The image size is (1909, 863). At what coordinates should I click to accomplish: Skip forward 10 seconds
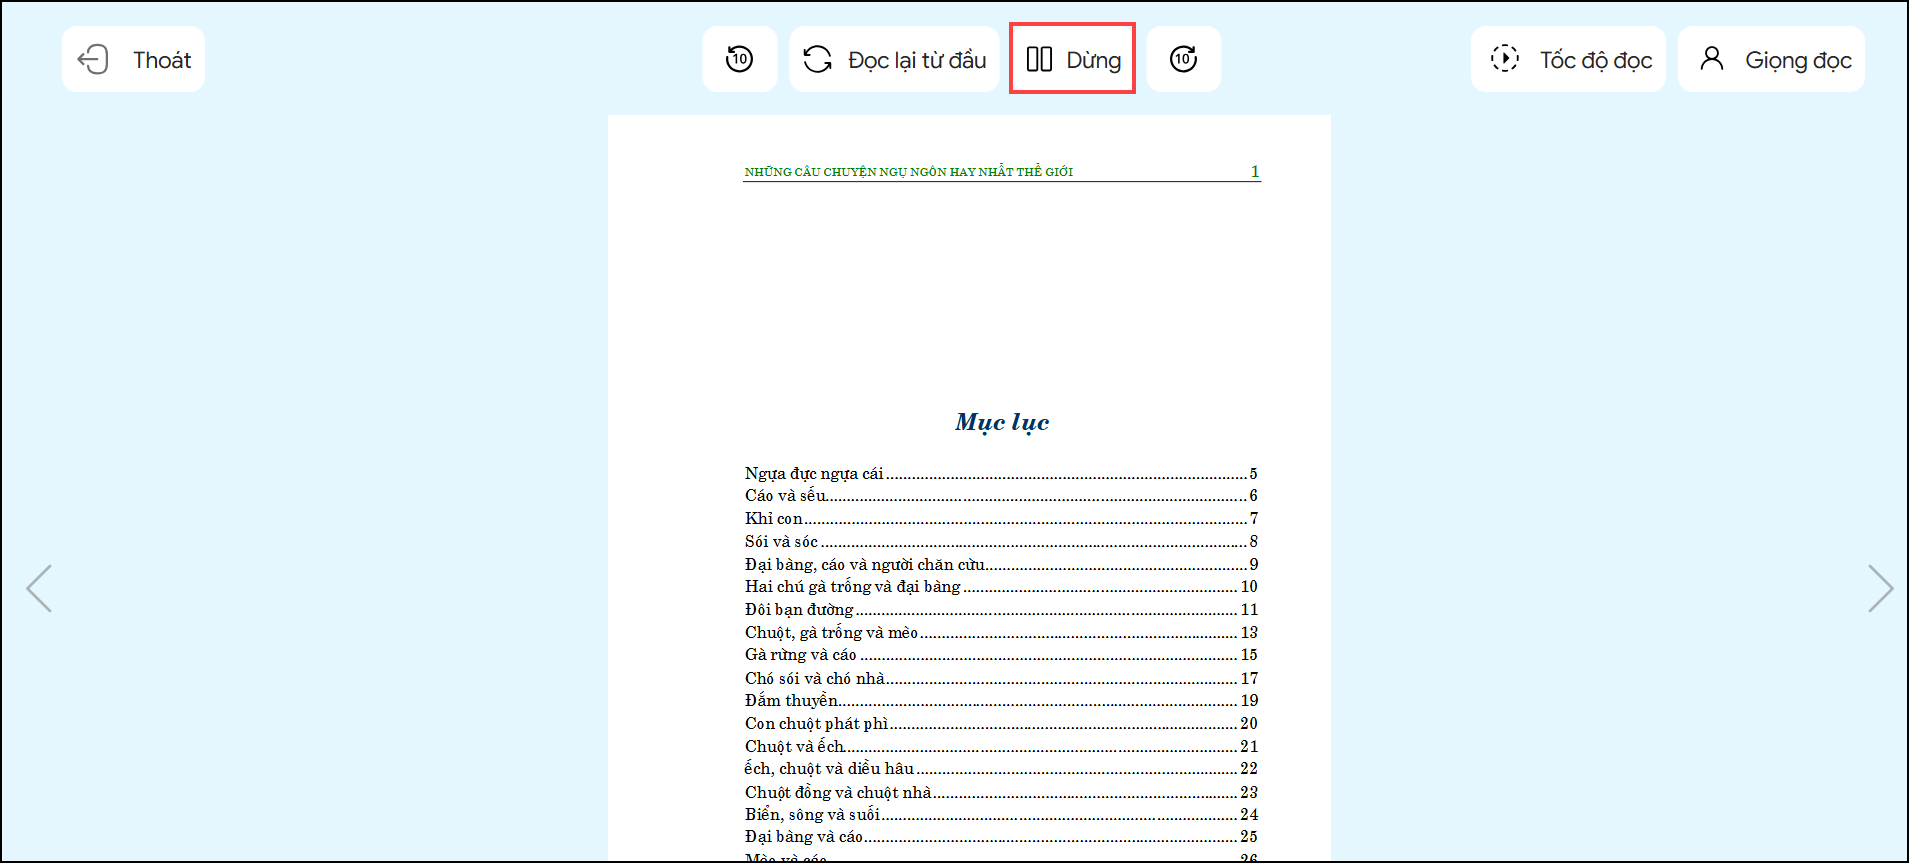click(x=1183, y=60)
